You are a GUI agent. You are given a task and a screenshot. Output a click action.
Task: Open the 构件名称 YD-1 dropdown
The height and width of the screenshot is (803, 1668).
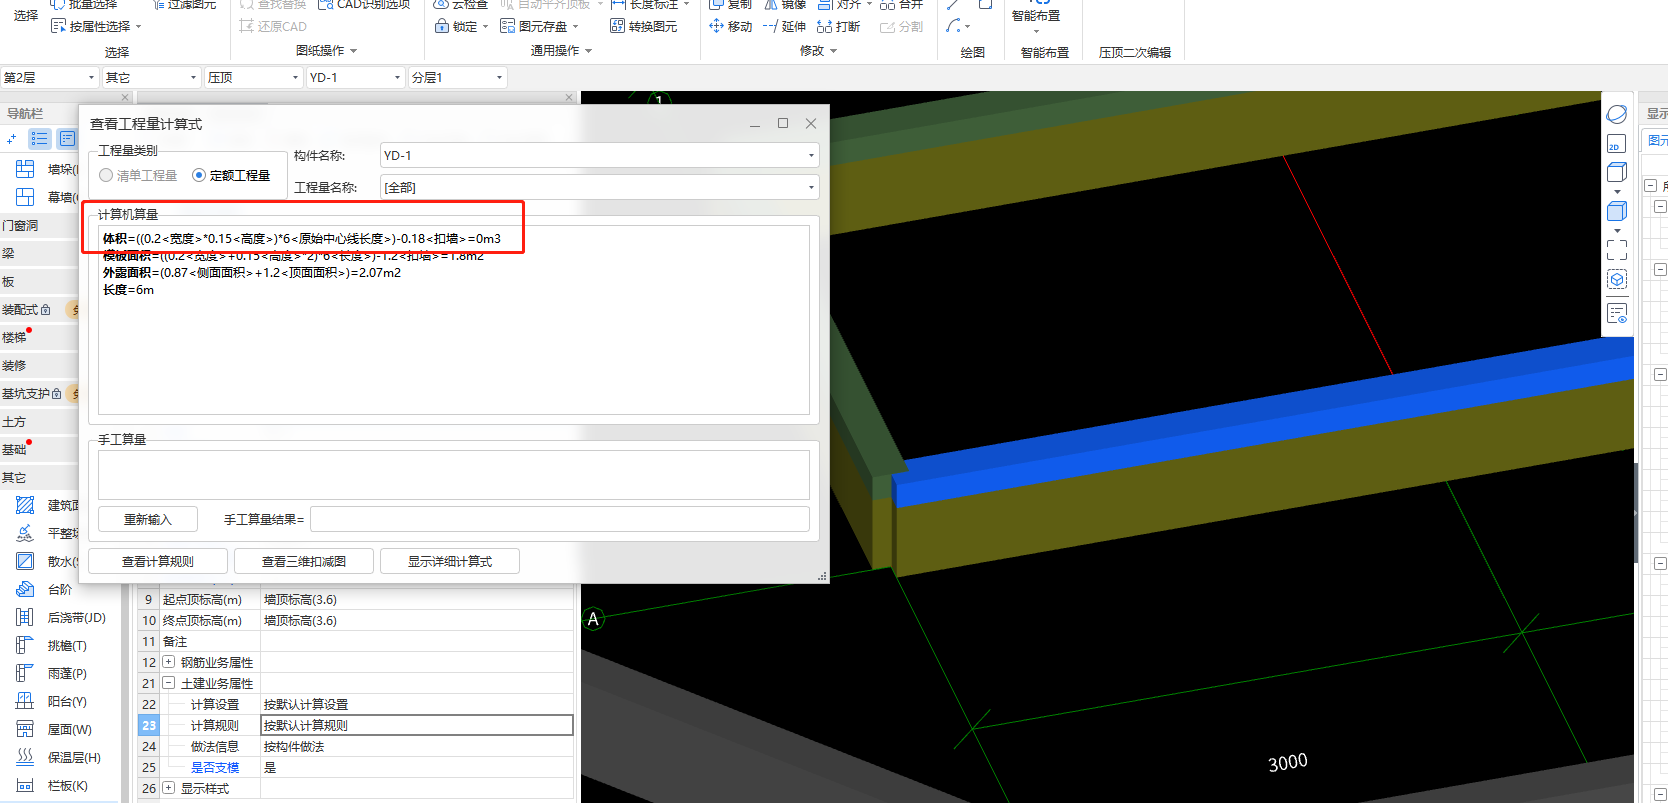599,155
